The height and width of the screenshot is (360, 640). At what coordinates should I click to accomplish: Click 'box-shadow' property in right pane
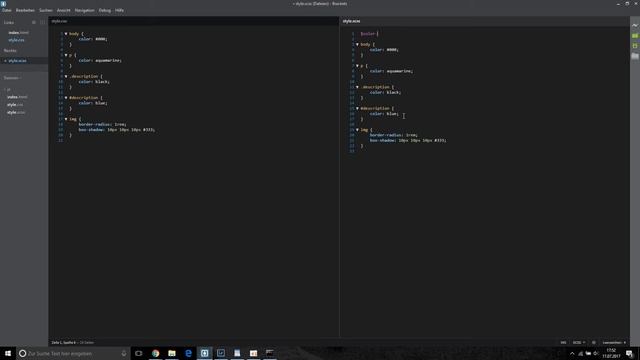pos(383,140)
